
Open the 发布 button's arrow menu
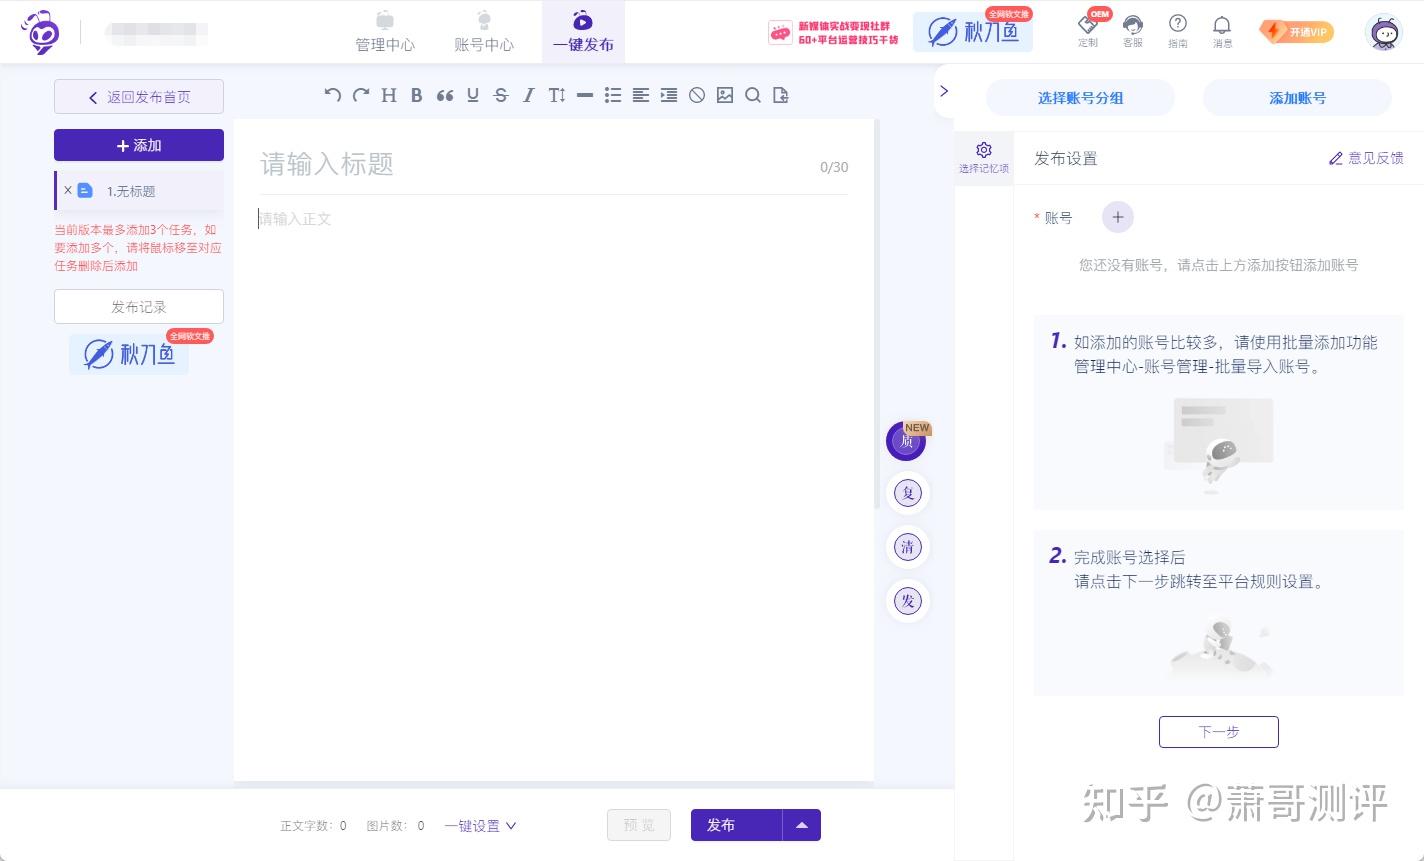(801, 825)
